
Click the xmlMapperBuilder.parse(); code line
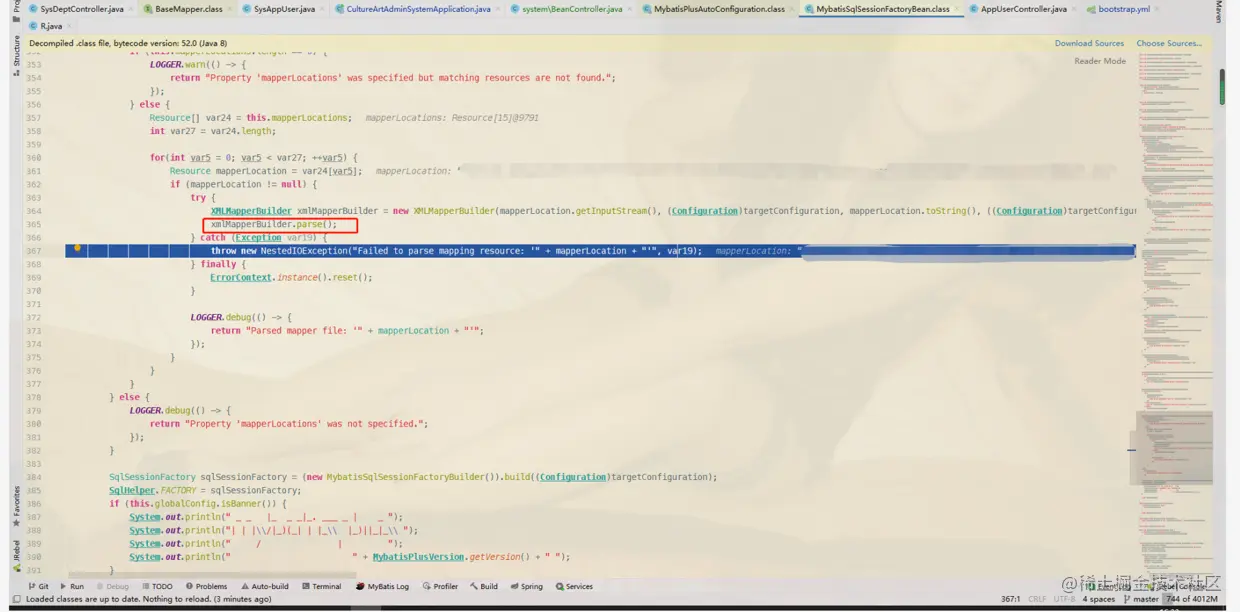274,224
